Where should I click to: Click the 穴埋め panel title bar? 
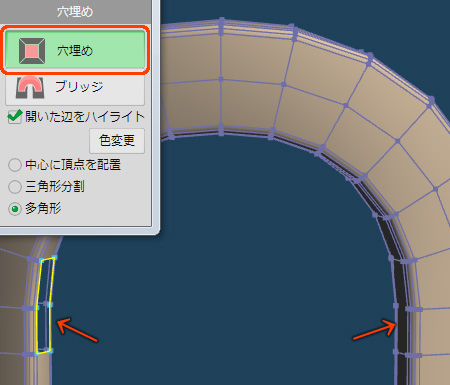[x=75, y=12]
